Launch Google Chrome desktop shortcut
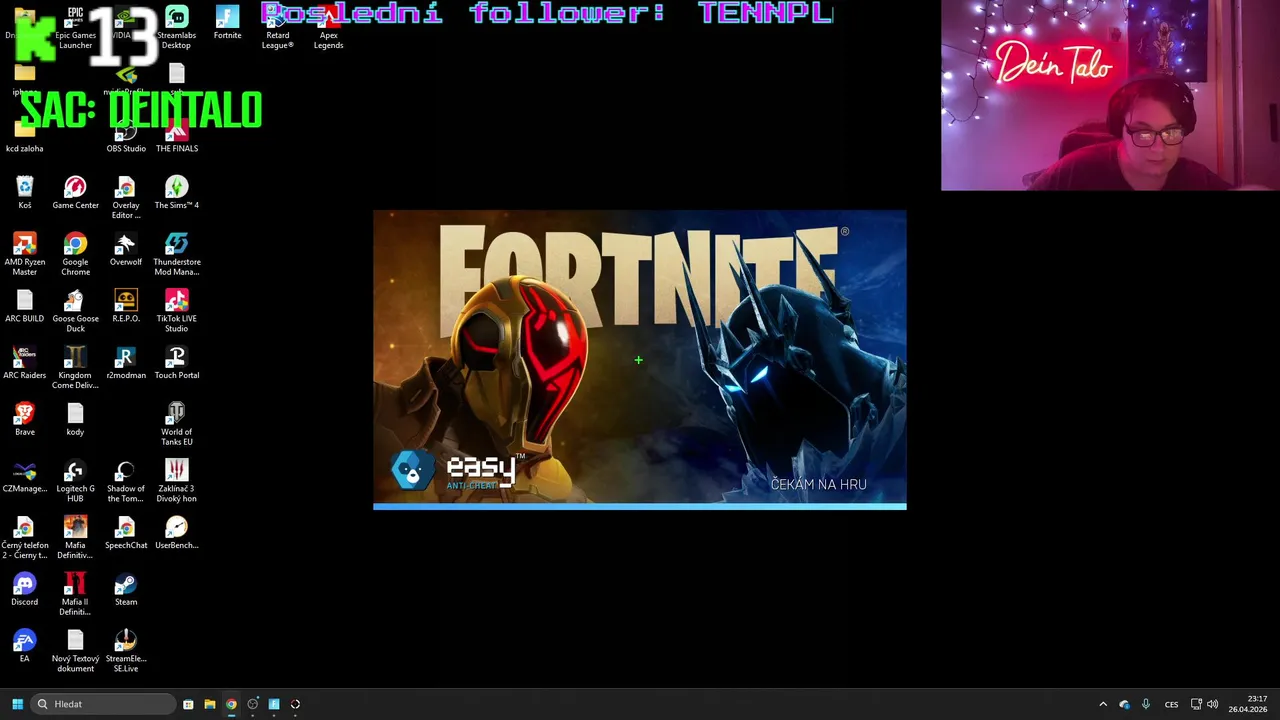This screenshot has width=1280, height=720. click(75, 255)
